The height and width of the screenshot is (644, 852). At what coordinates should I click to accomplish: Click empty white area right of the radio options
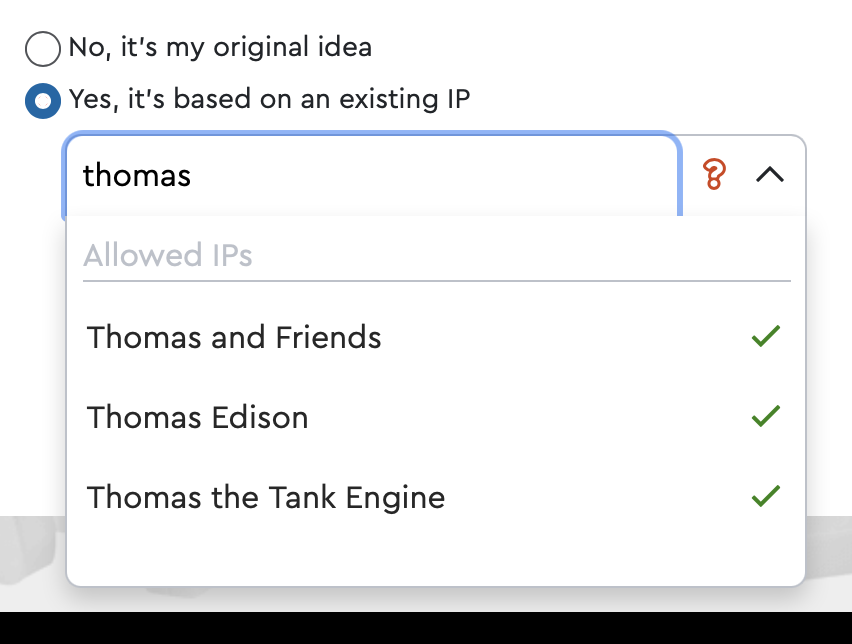pos(650,70)
